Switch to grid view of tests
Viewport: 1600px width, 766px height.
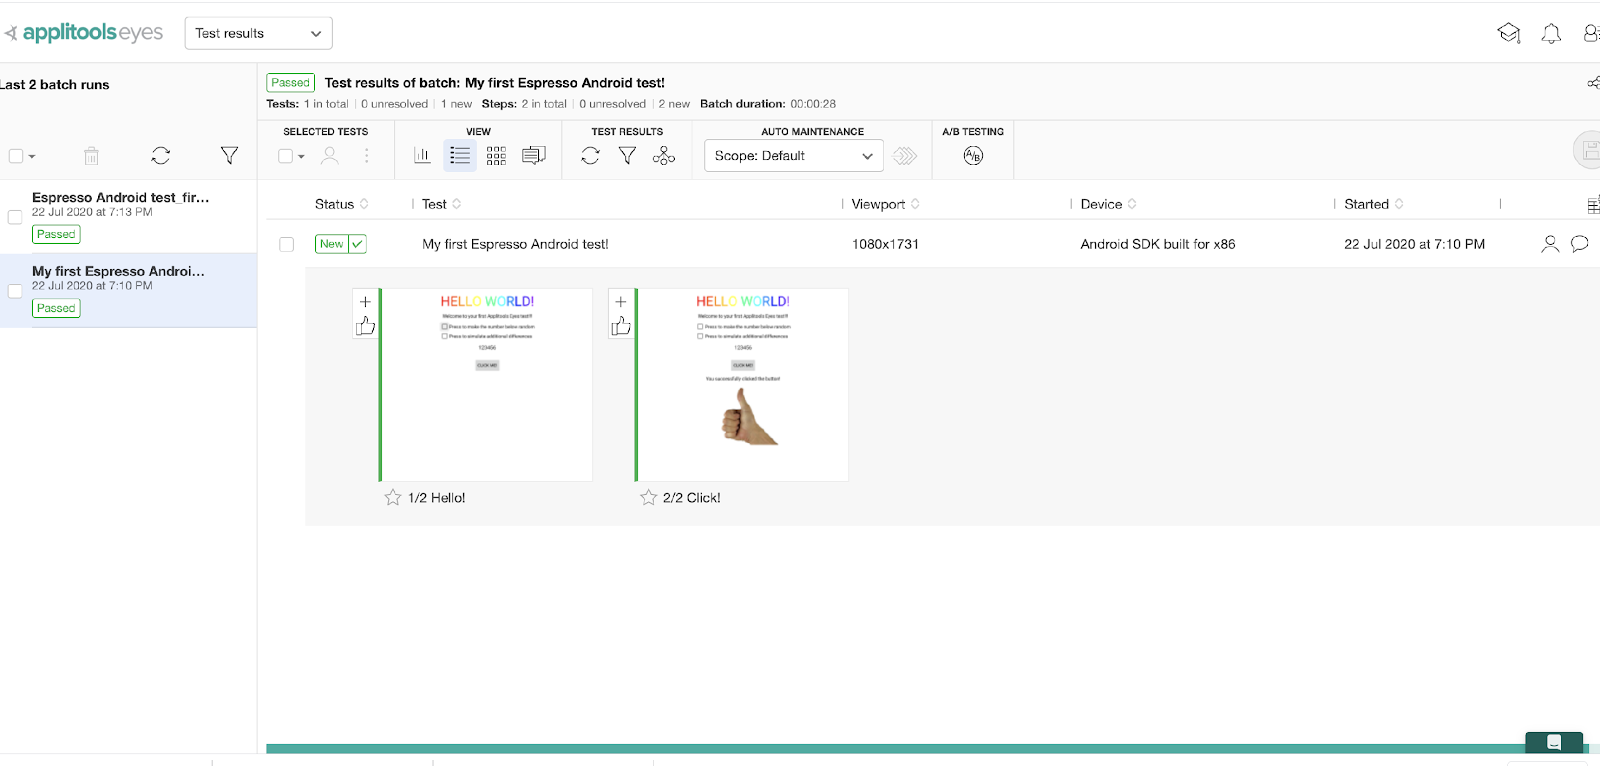(x=496, y=156)
